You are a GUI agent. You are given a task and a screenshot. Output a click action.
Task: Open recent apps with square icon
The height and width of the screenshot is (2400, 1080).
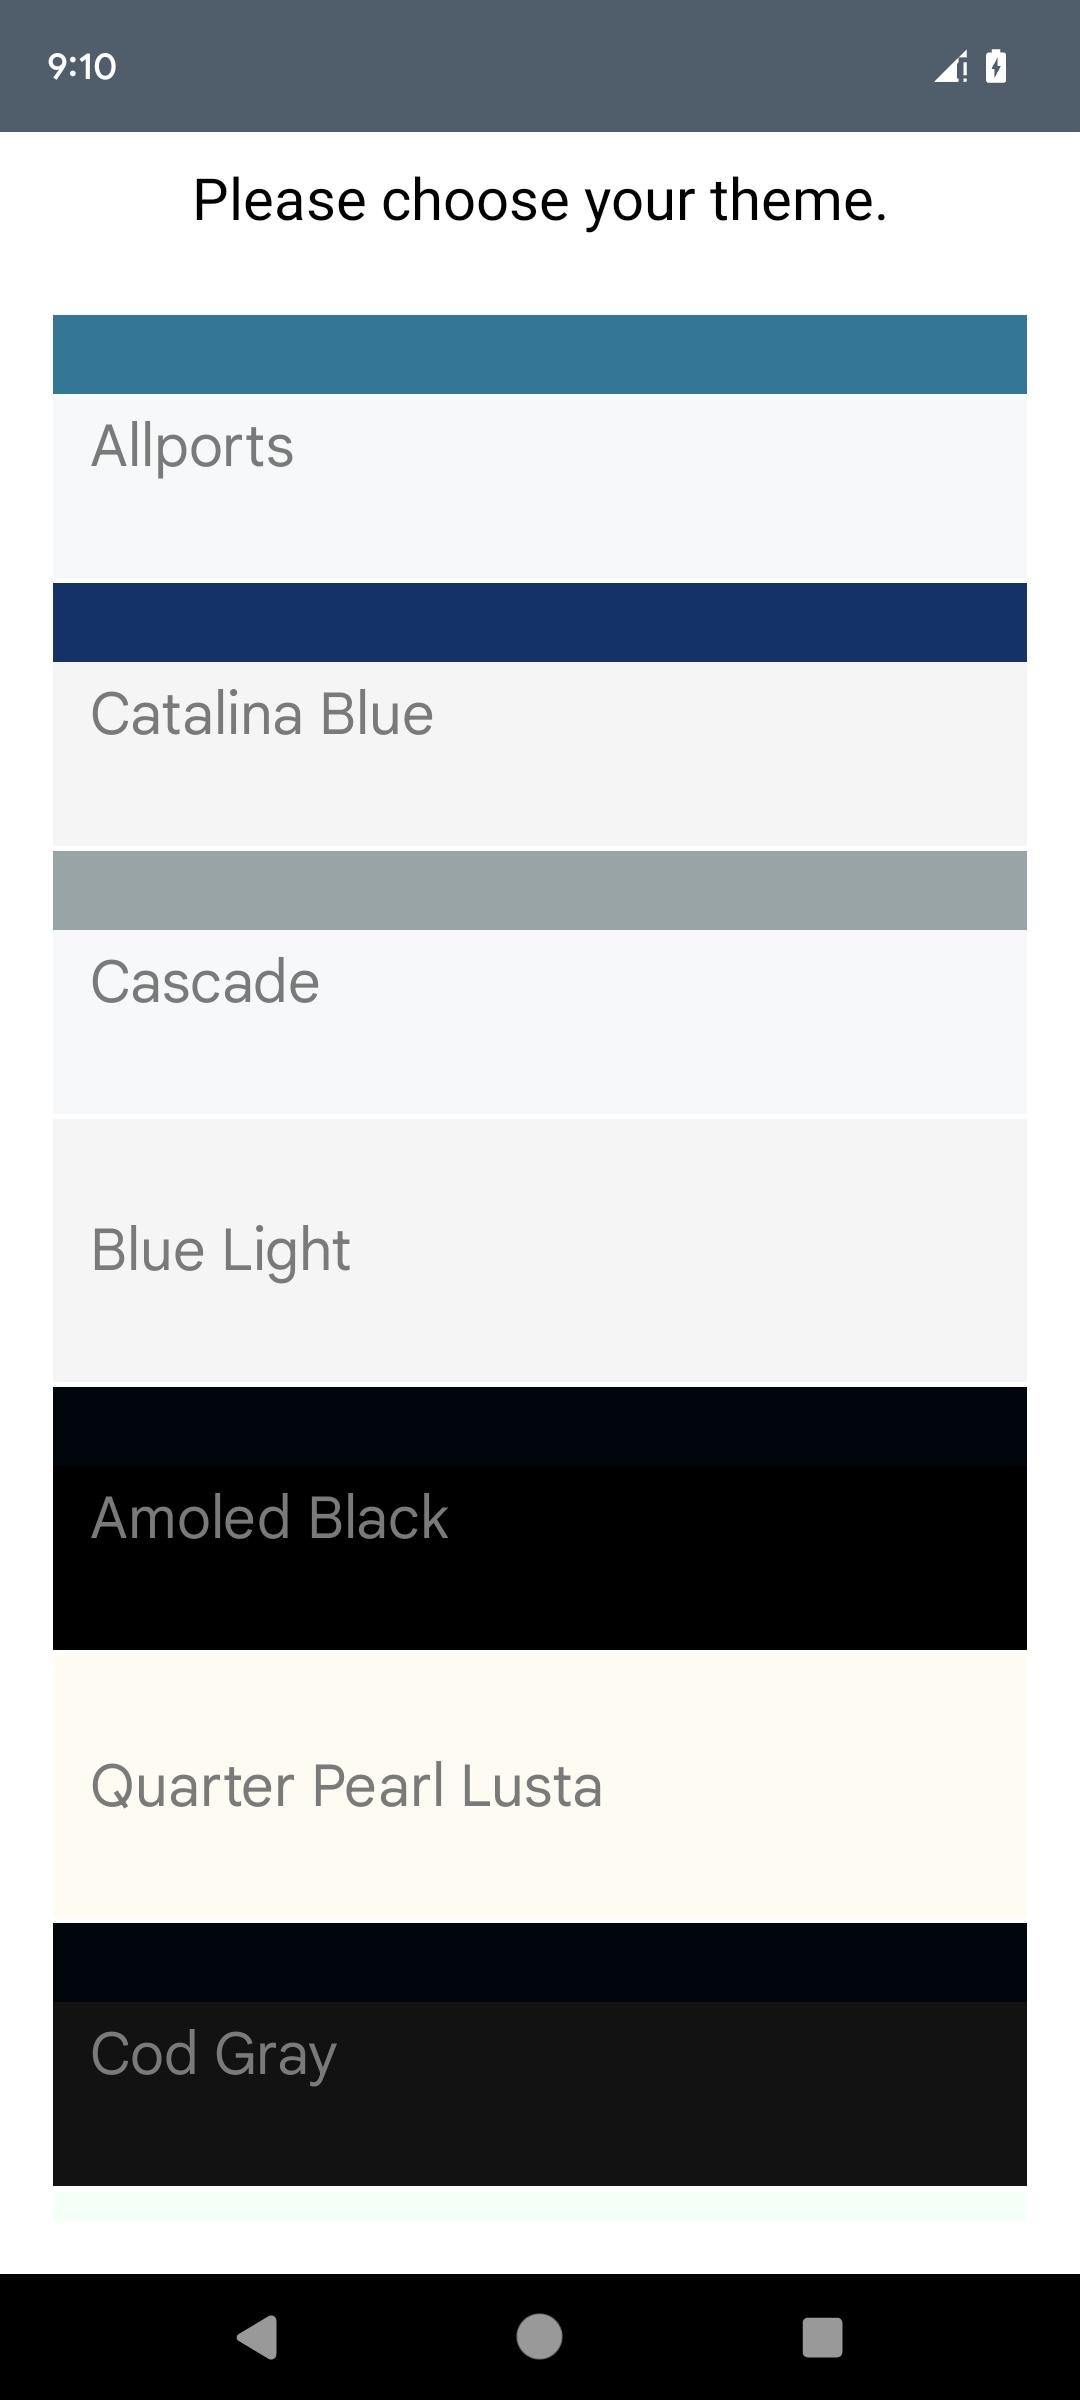[x=822, y=2338]
